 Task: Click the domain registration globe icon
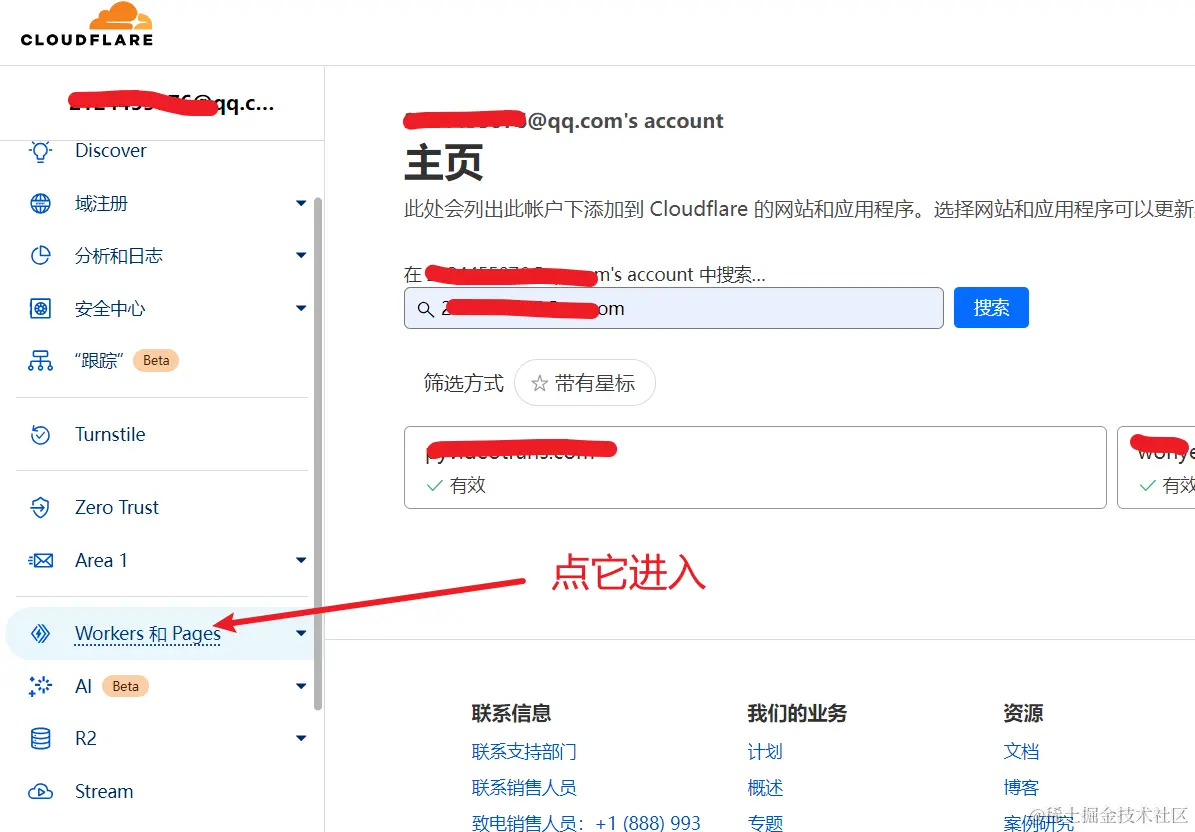pos(40,203)
